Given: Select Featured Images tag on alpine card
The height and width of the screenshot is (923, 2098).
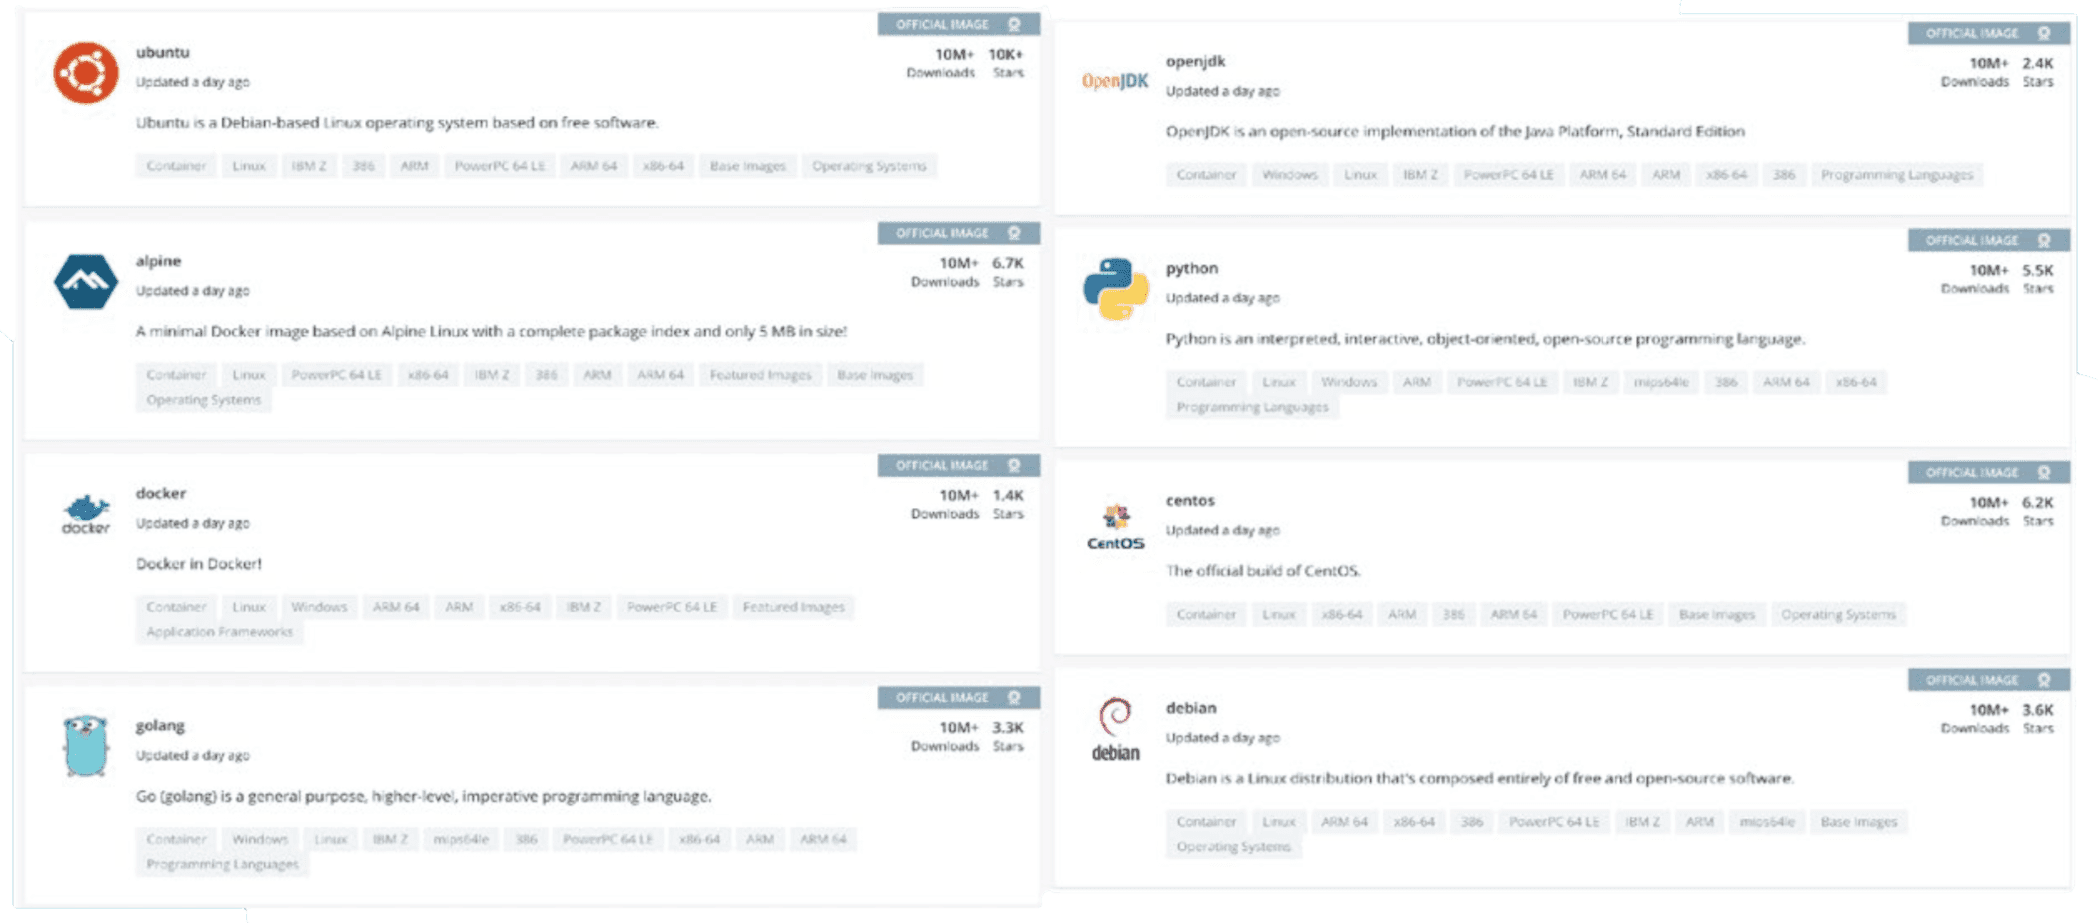Looking at the screenshot, I should pyautogui.click(x=760, y=375).
